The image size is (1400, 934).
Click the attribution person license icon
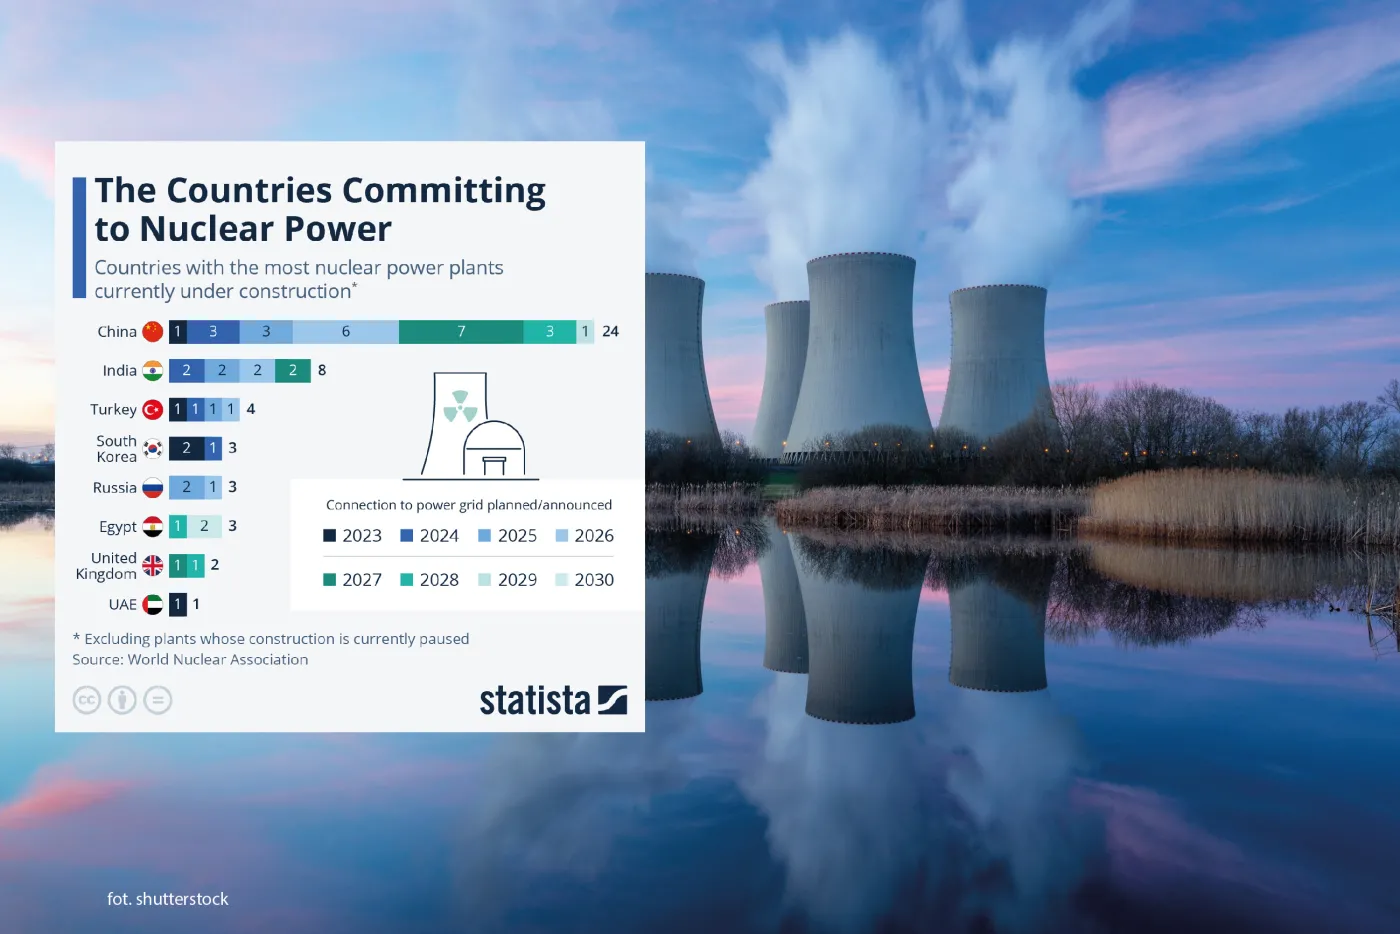tap(122, 700)
